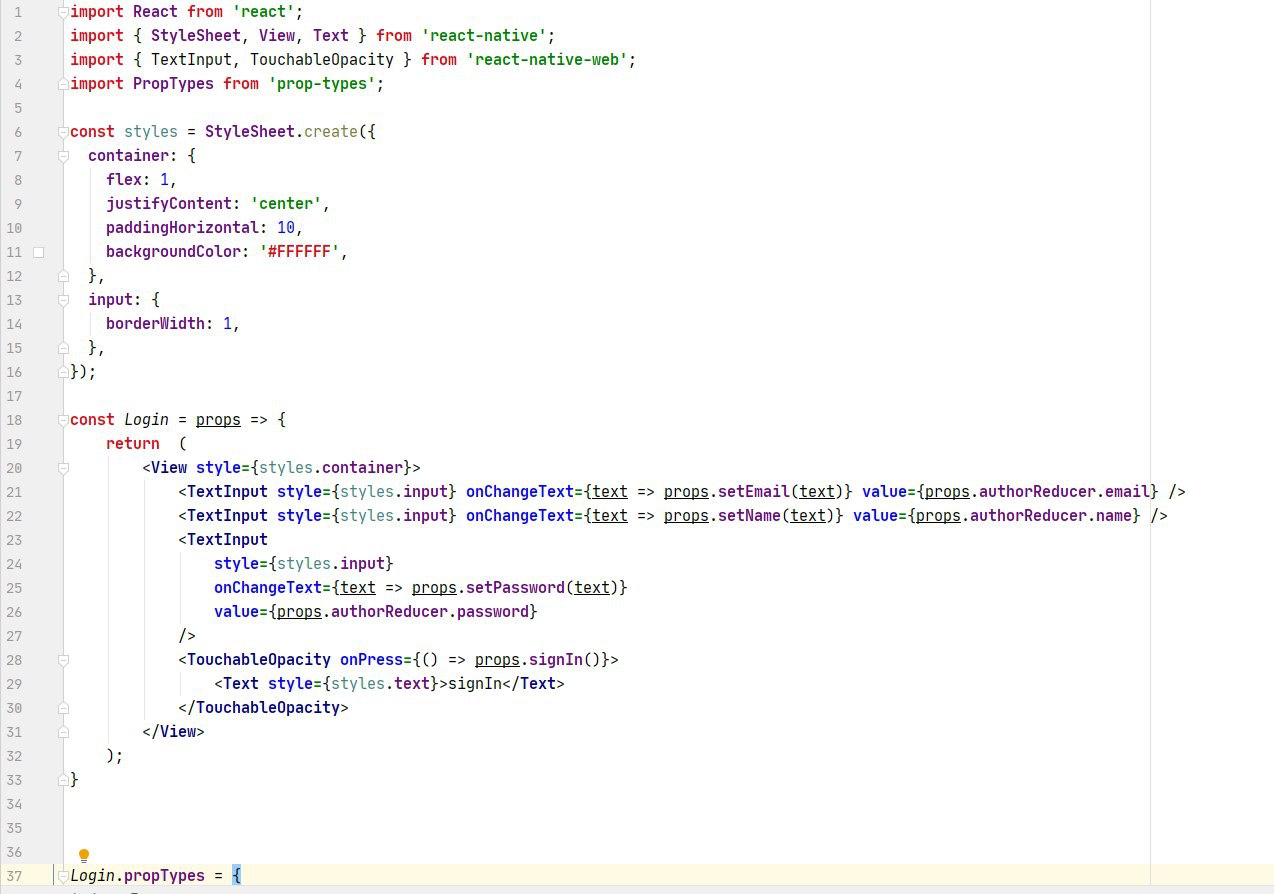Click the fold end marker beside closing View tag
Screen dimensions: 1274x894
(63, 732)
